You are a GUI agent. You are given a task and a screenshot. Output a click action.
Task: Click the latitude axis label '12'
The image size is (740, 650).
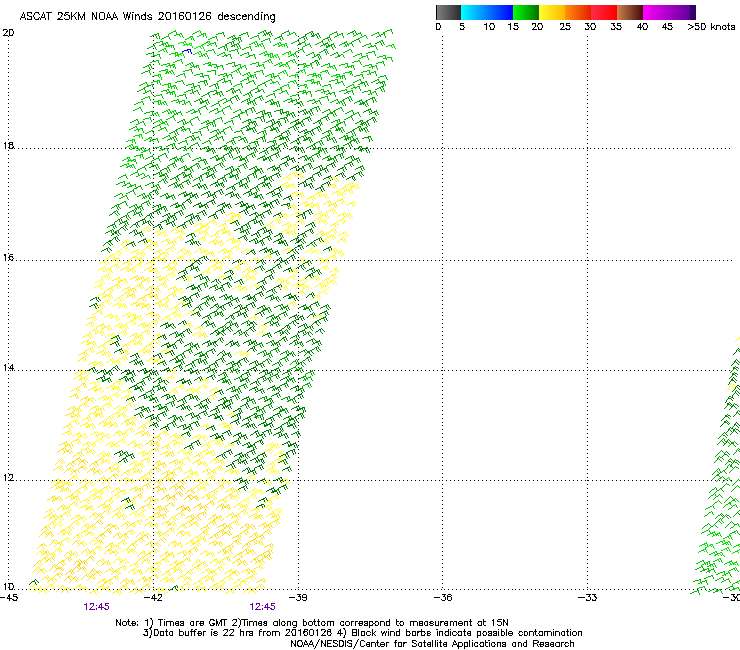point(8,478)
